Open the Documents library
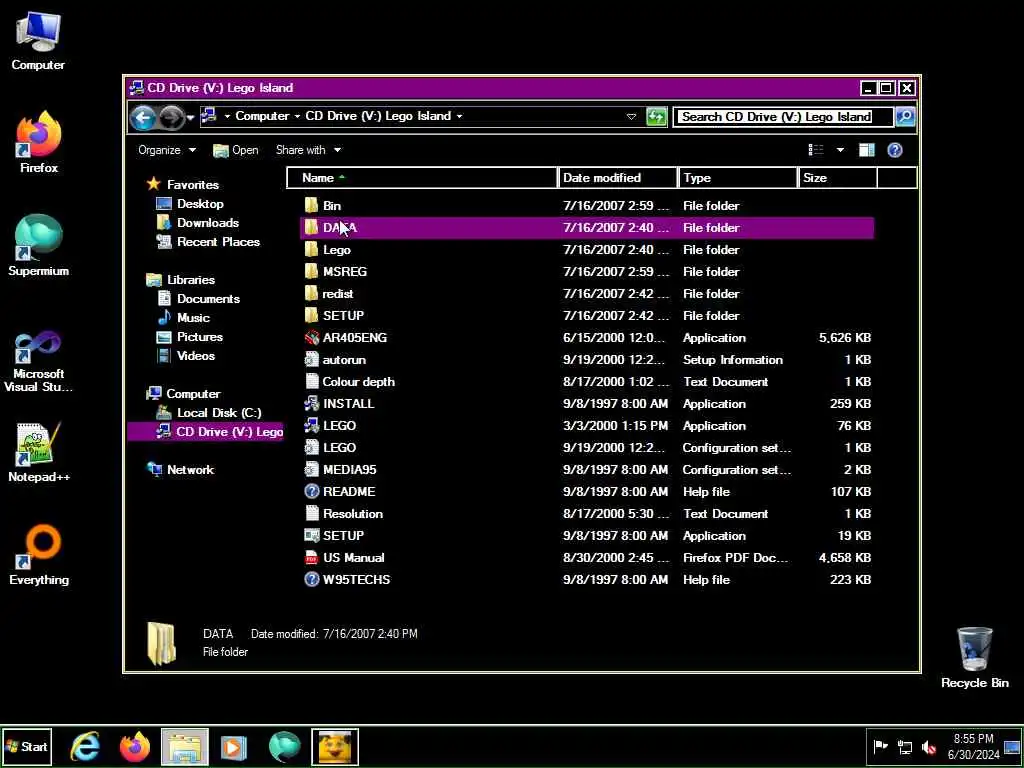The image size is (1024, 768). [x=199, y=298]
